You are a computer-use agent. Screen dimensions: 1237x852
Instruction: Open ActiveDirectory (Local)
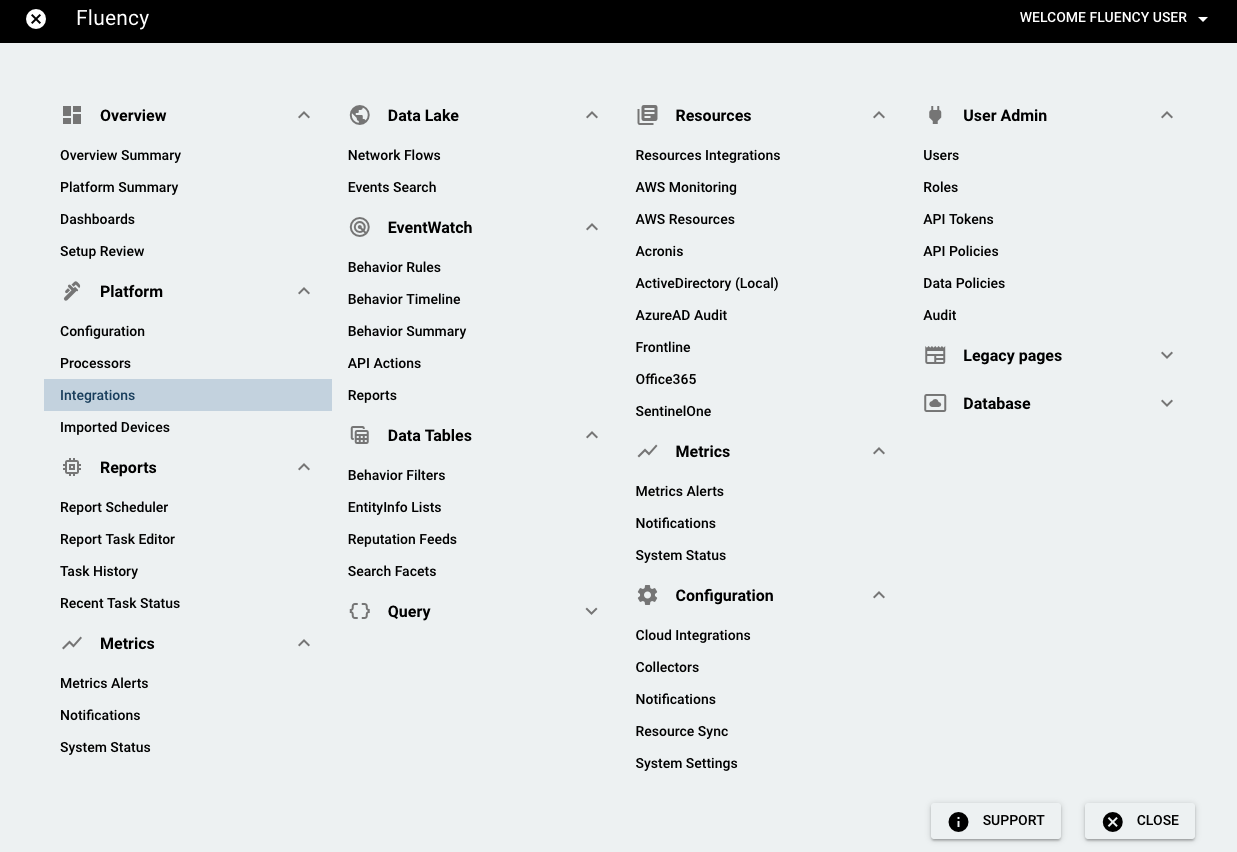click(x=707, y=283)
